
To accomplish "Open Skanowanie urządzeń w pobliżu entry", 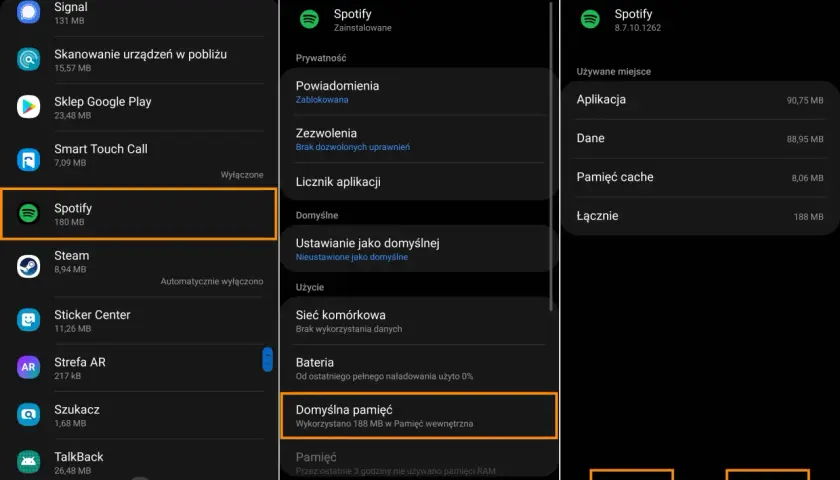I will (x=139, y=59).
